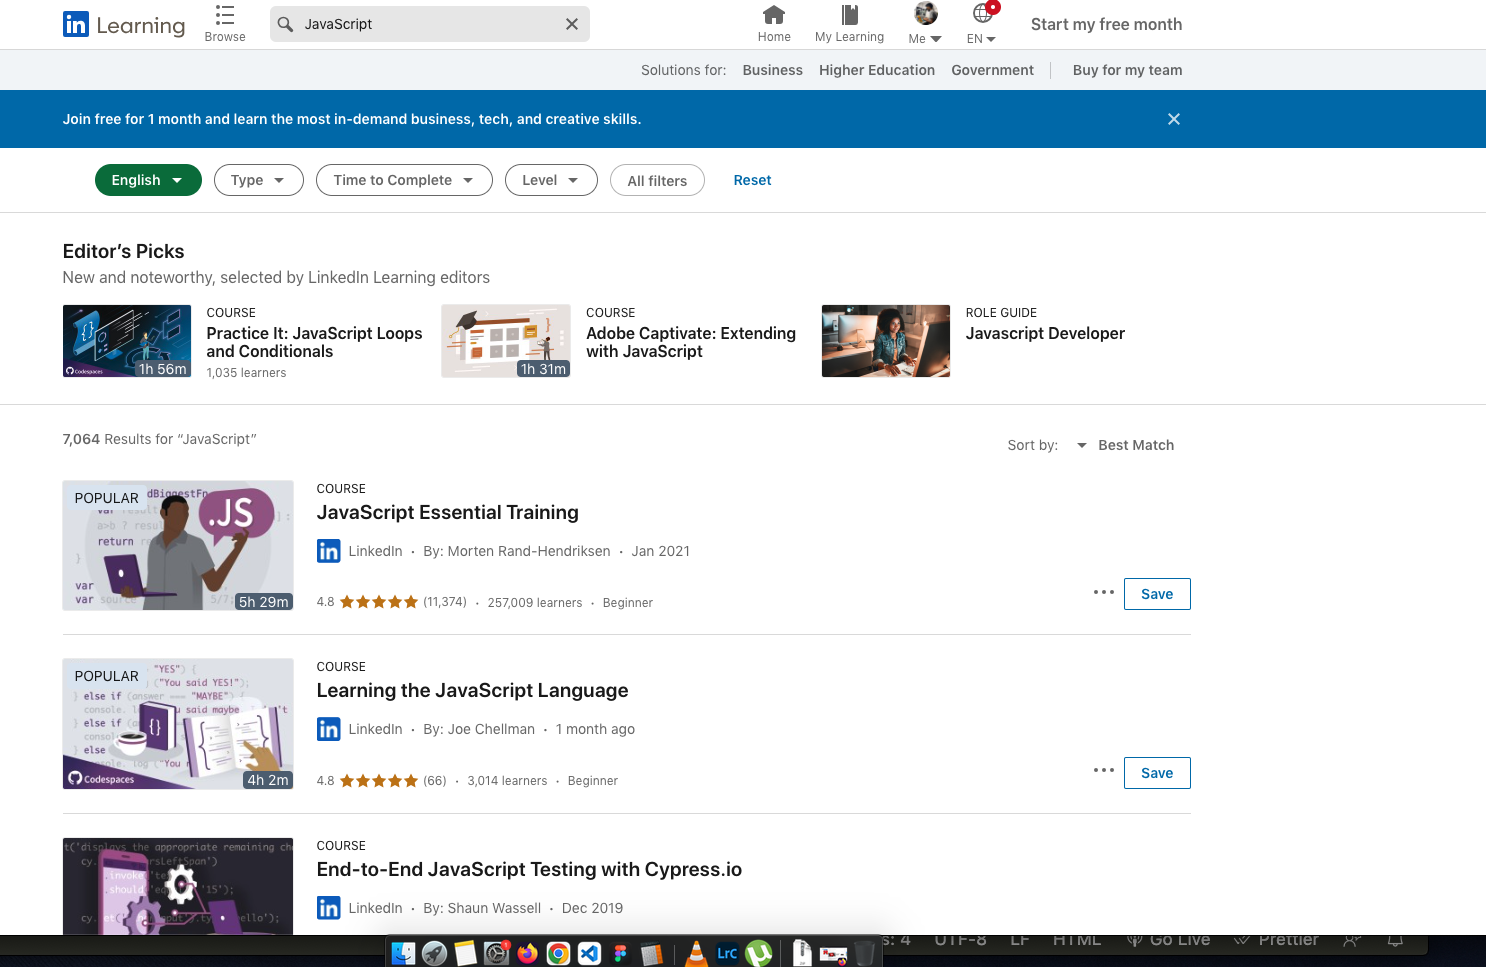This screenshot has height=967, width=1486.
Task: Expand the Level filter
Action: (x=551, y=180)
